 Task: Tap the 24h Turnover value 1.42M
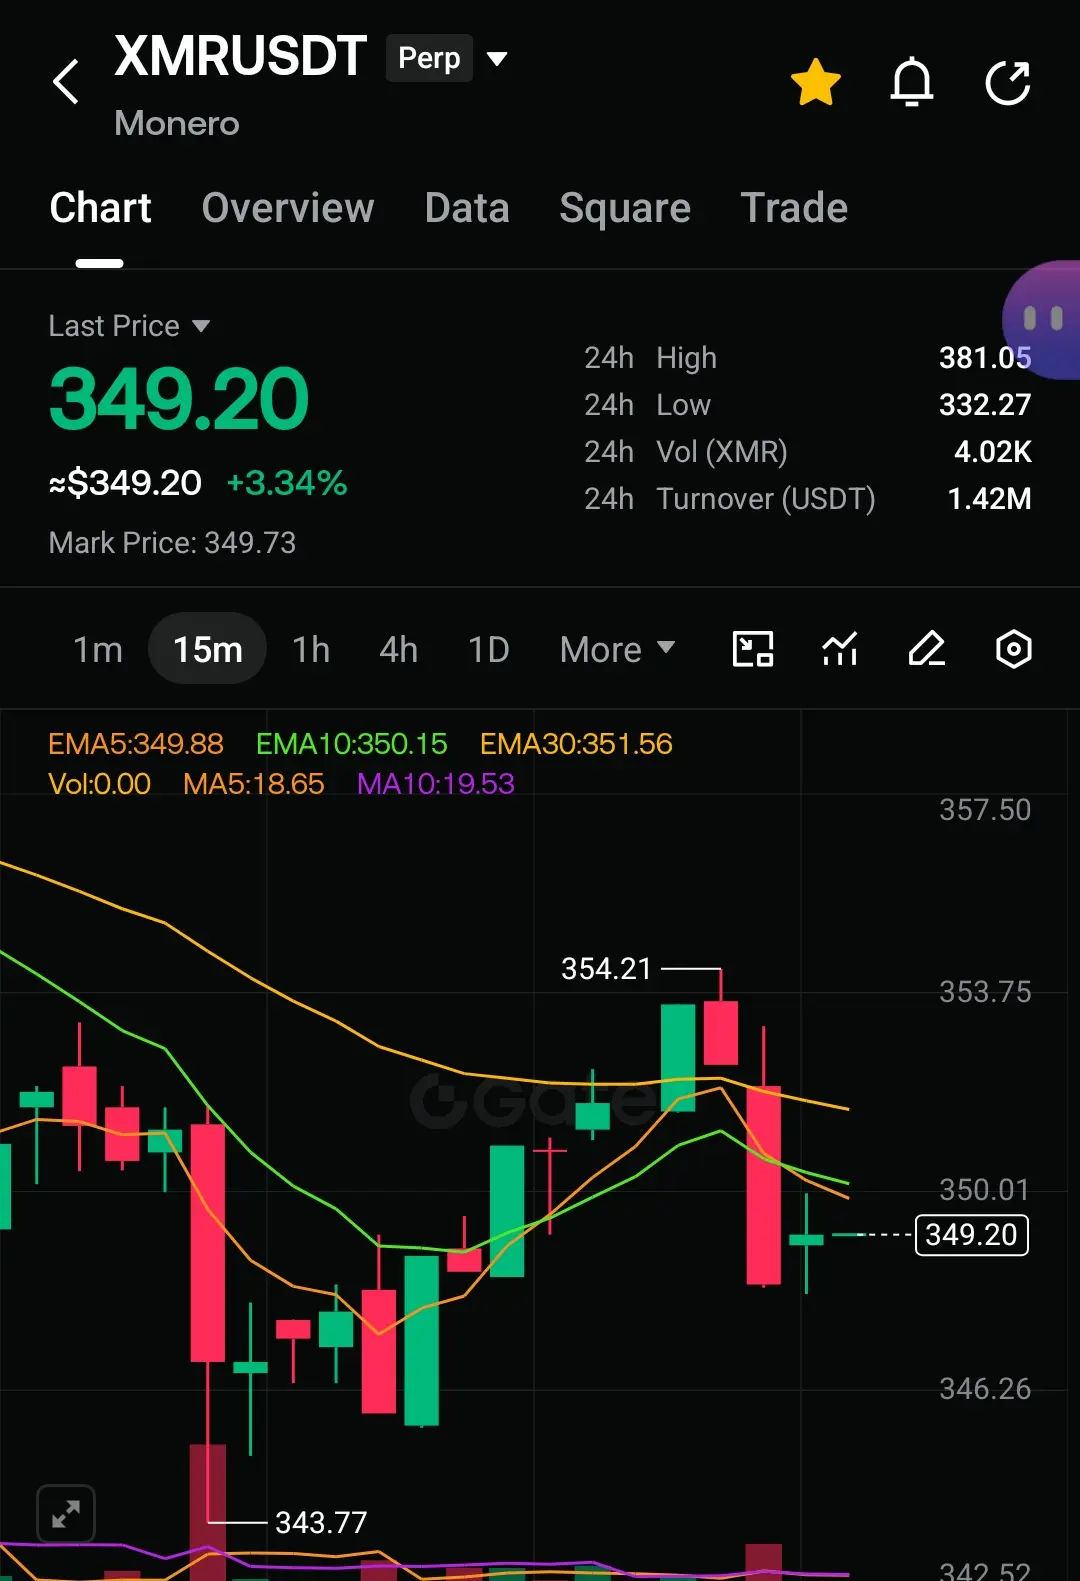coord(989,499)
